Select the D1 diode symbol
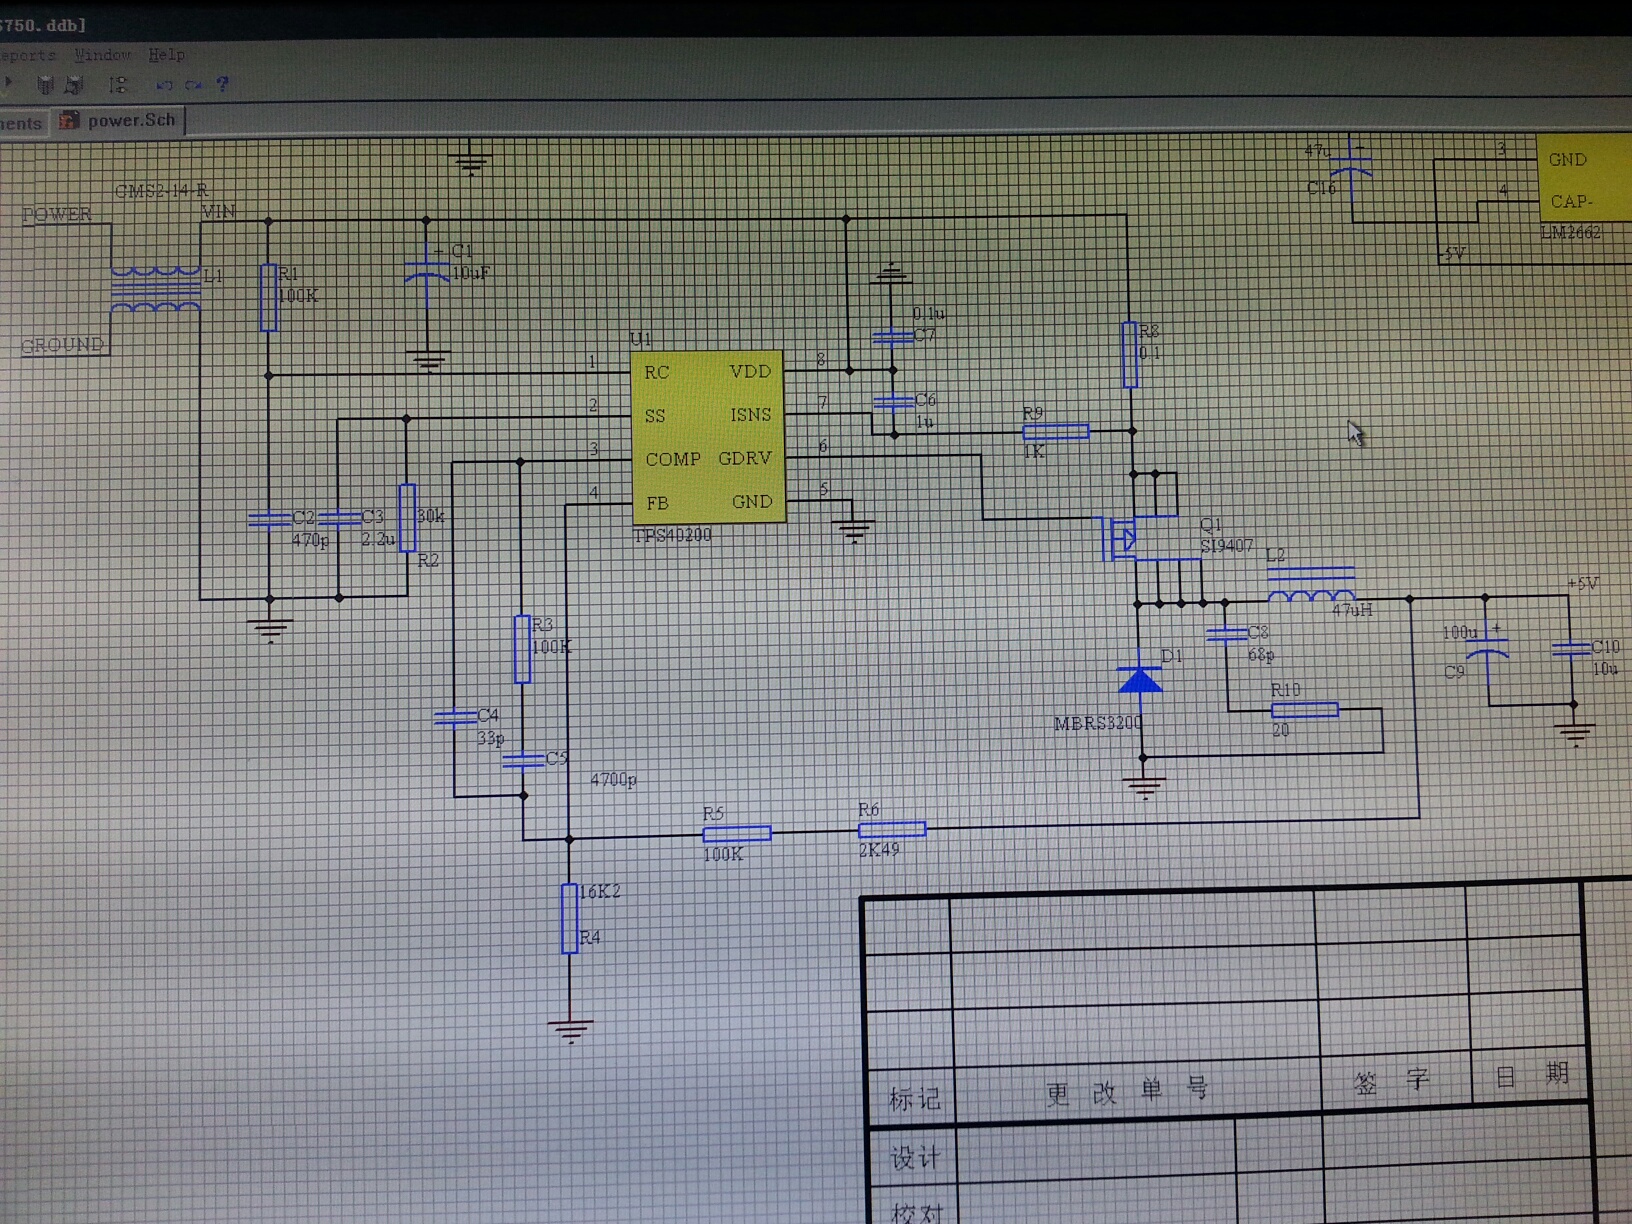This screenshot has height=1224, width=1632. point(1140,681)
